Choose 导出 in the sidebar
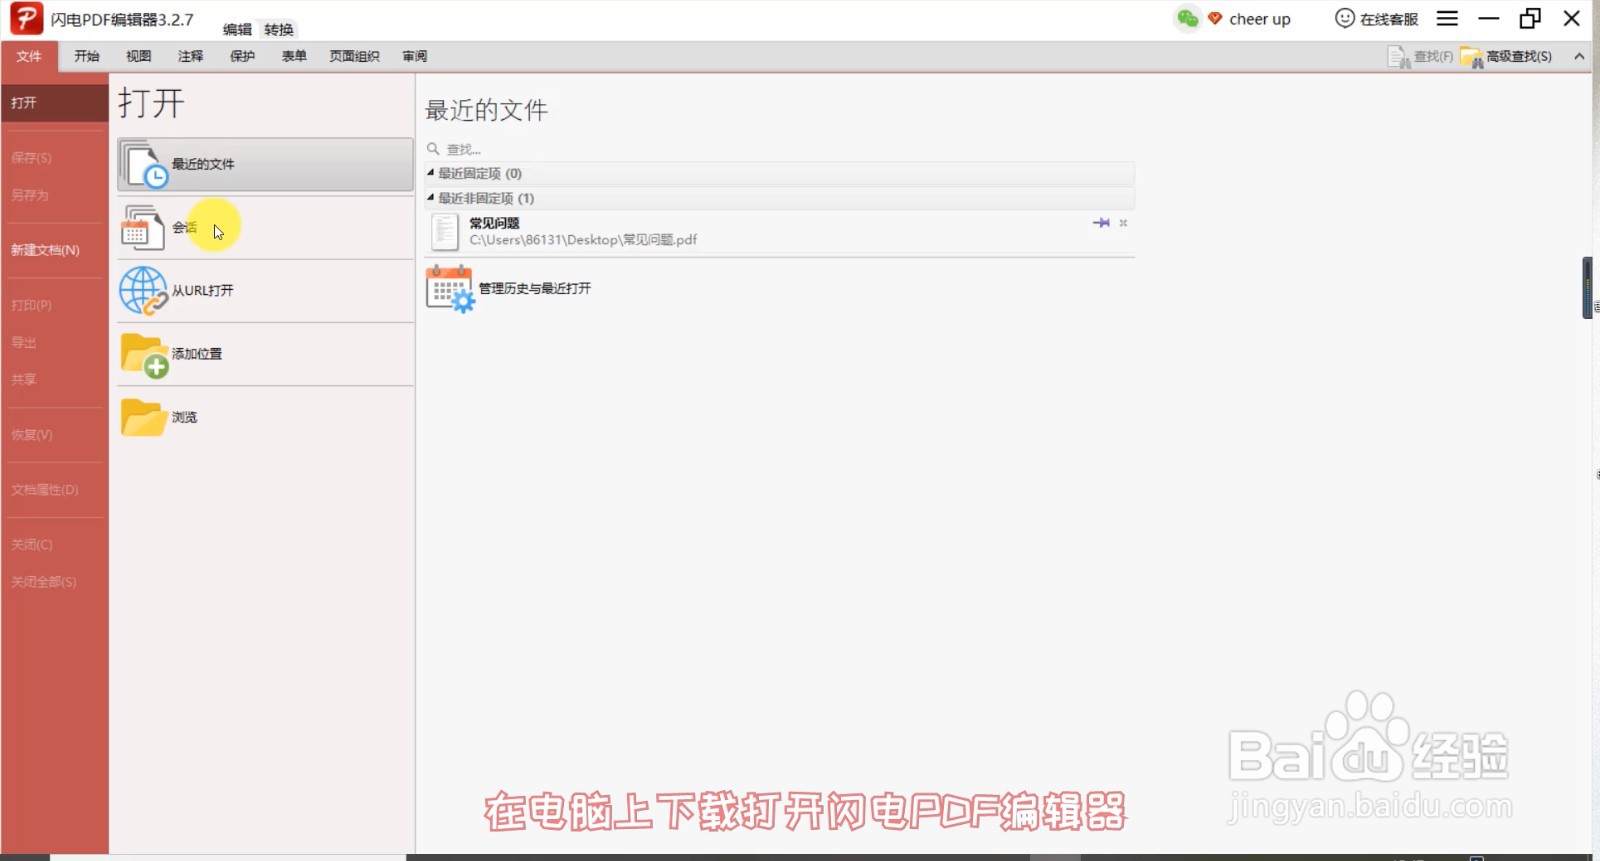 pyautogui.click(x=24, y=342)
